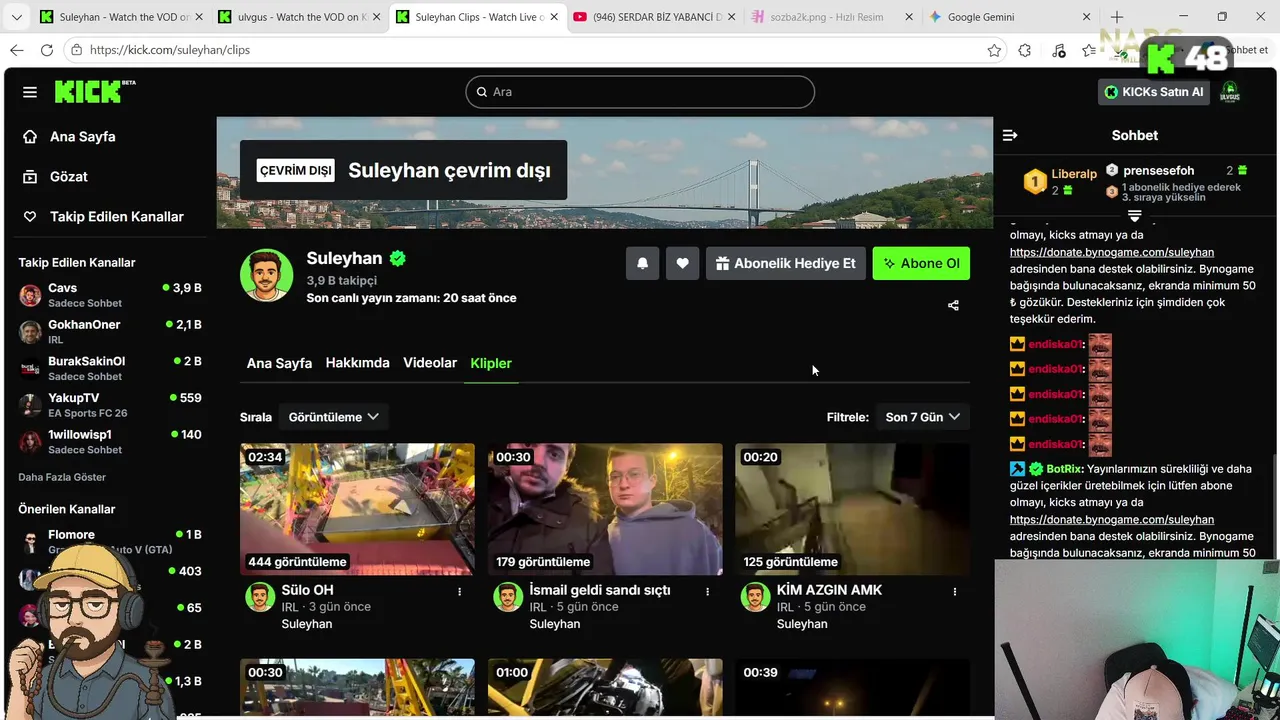The width and height of the screenshot is (1280, 720).
Task: Click the BotRix username in chat
Action: click(1065, 469)
